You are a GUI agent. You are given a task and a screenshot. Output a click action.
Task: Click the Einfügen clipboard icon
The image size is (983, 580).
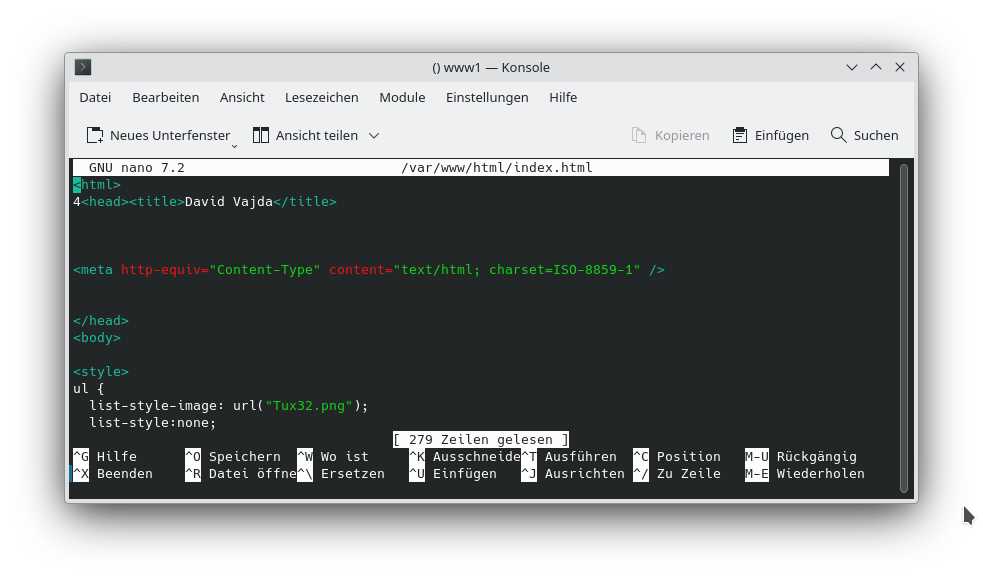click(738, 134)
